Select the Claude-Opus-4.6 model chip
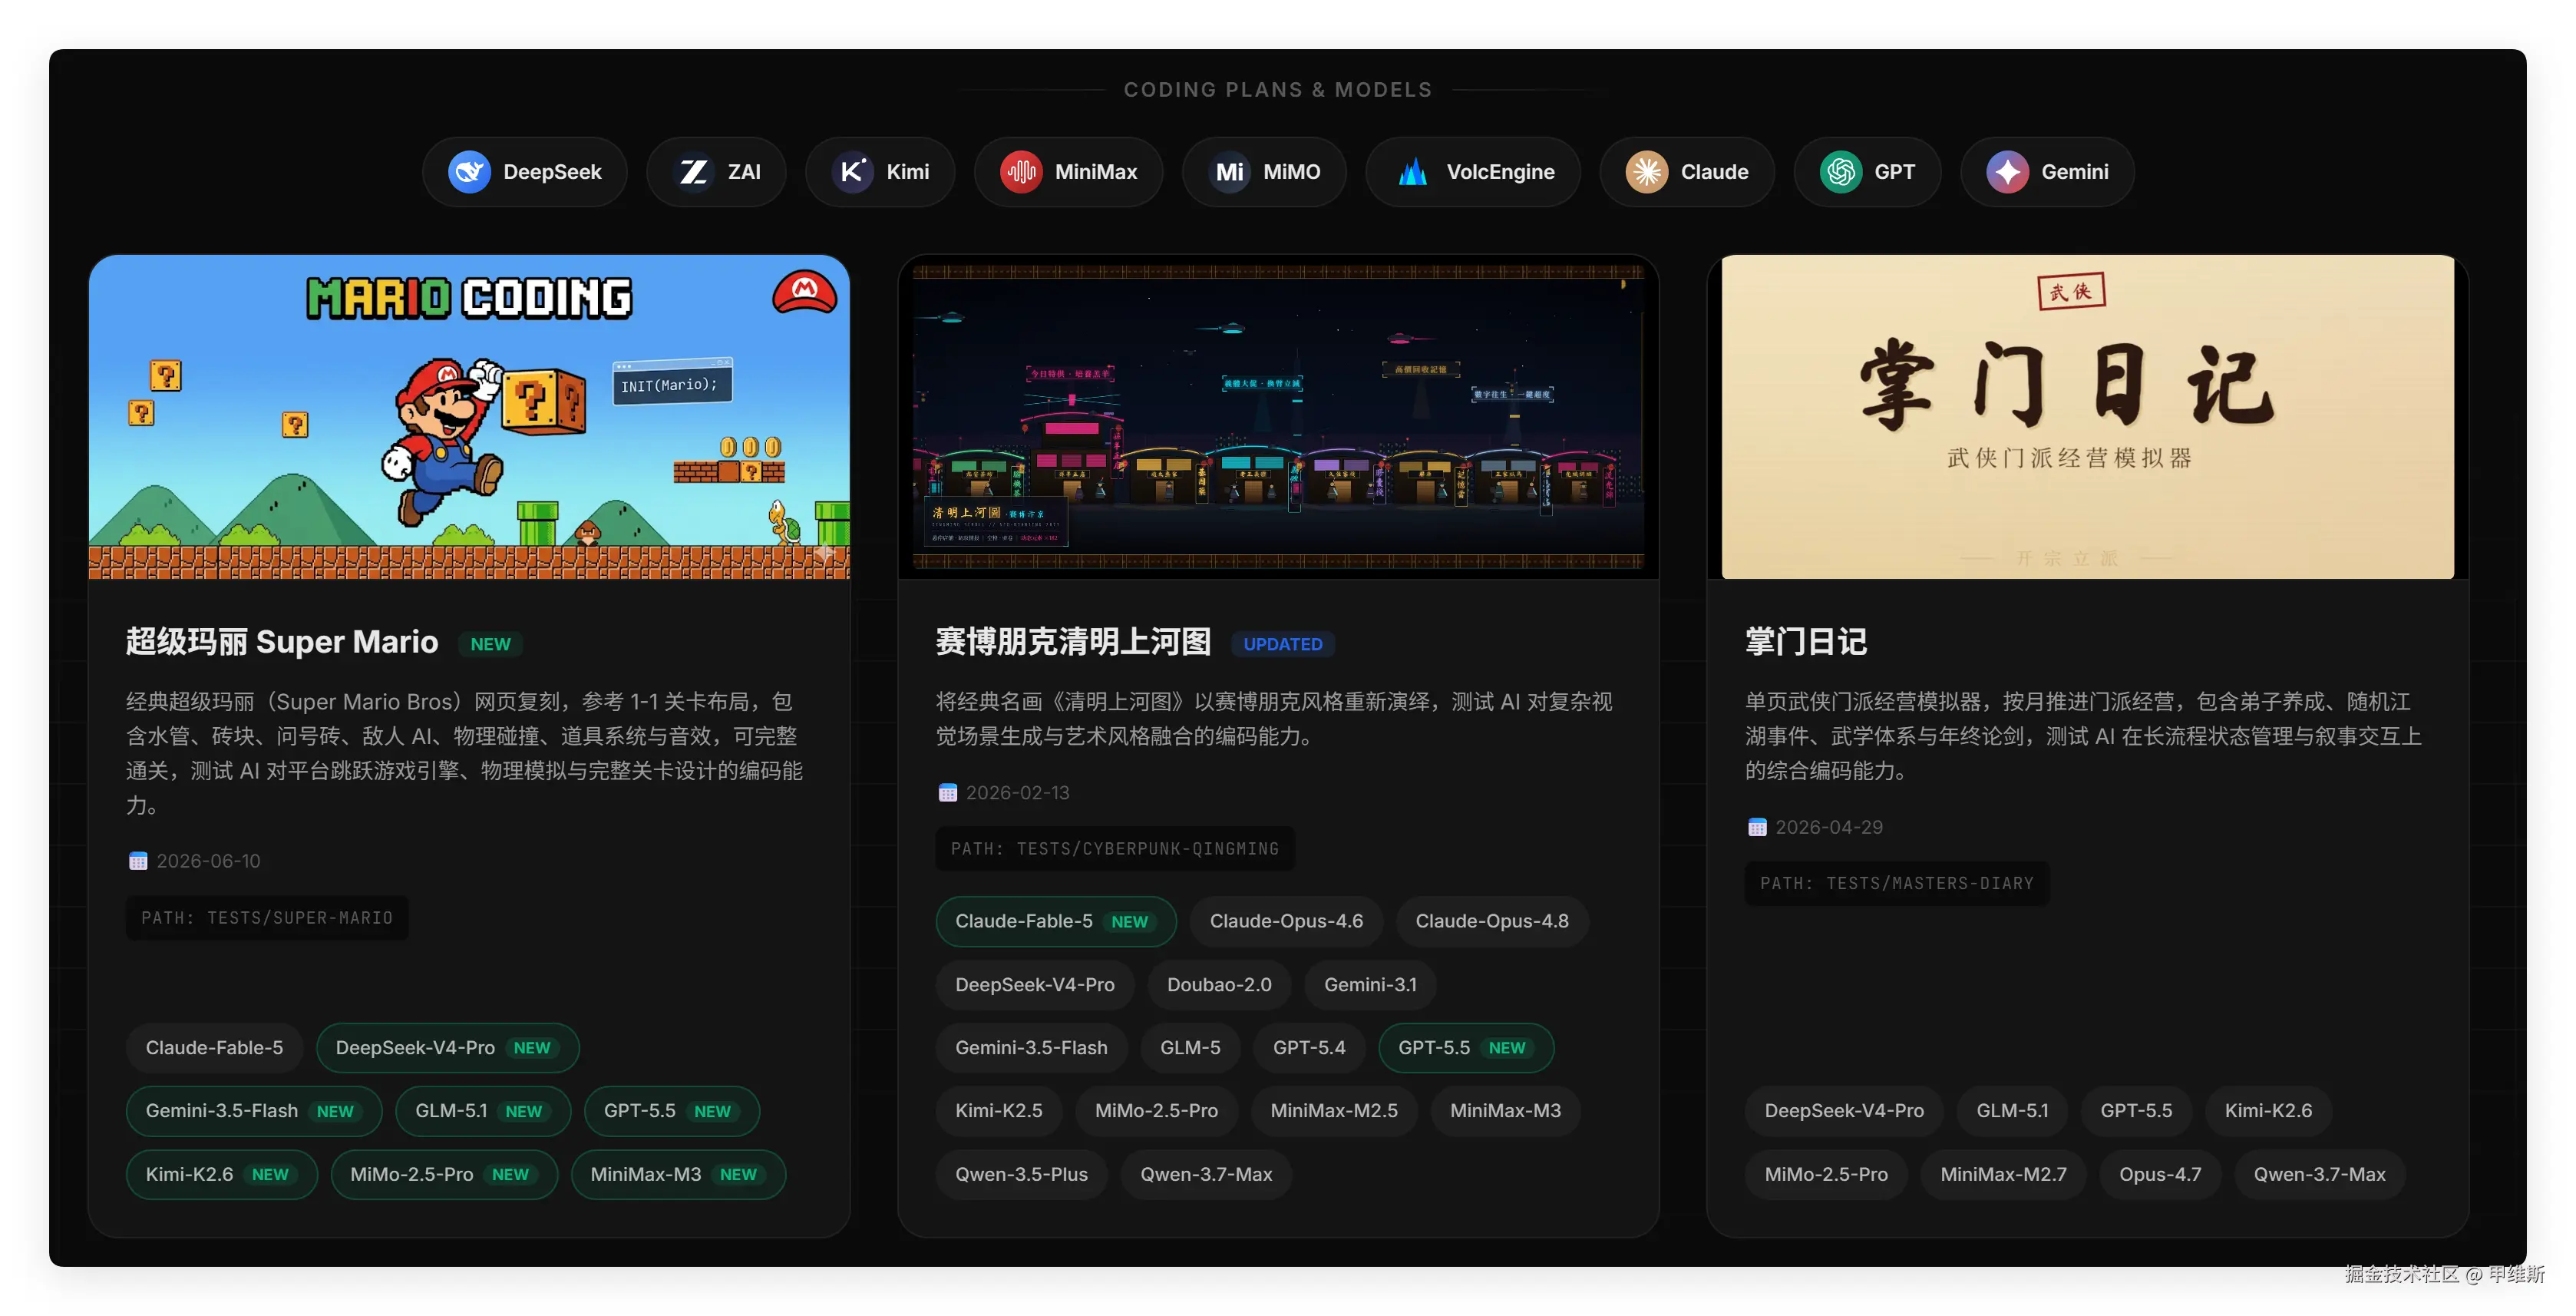The image size is (2576, 1316). pyautogui.click(x=1286, y=921)
